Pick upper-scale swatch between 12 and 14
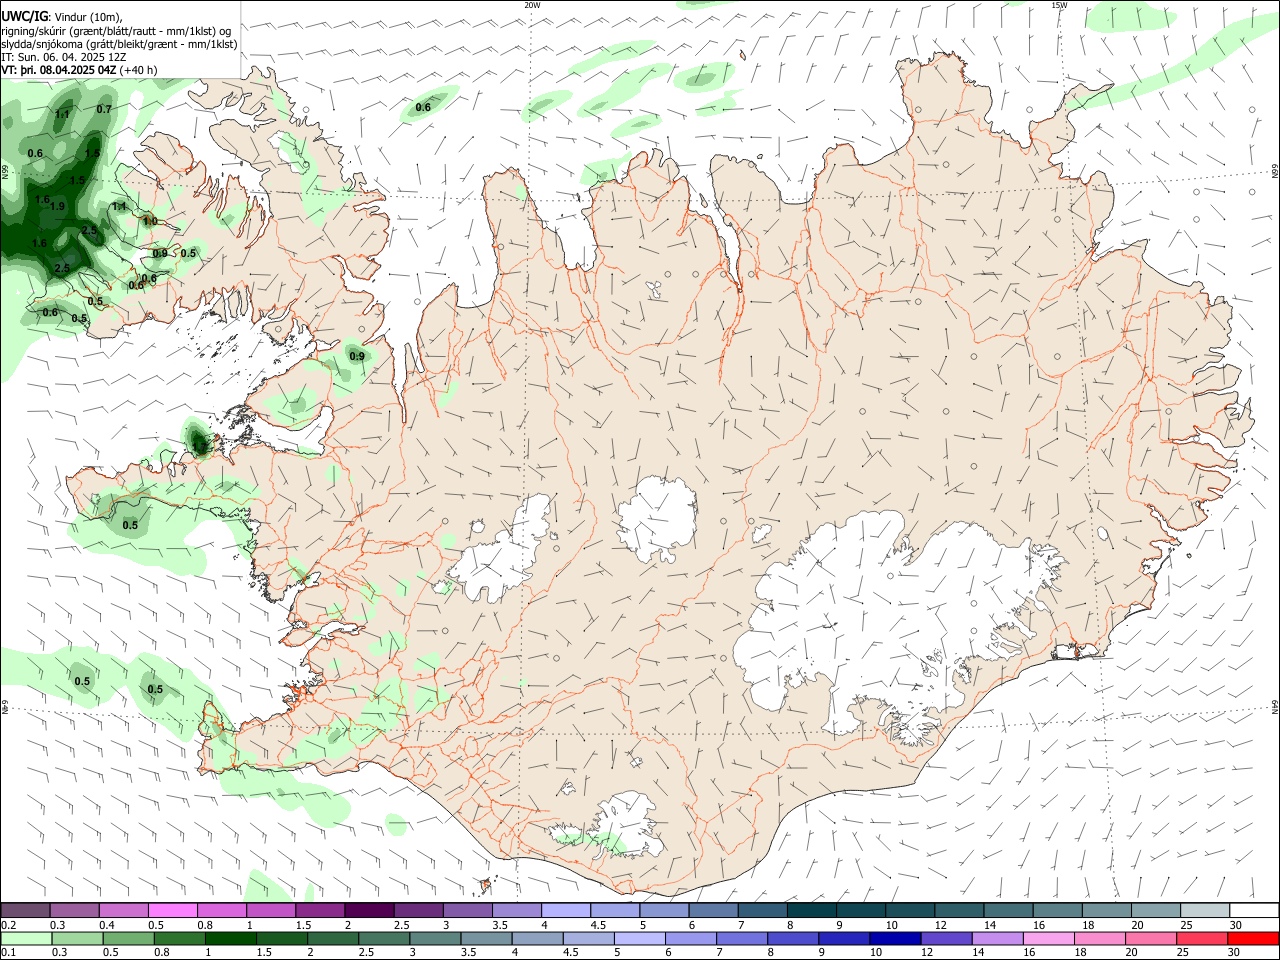1280x960 pixels. pos(959,910)
